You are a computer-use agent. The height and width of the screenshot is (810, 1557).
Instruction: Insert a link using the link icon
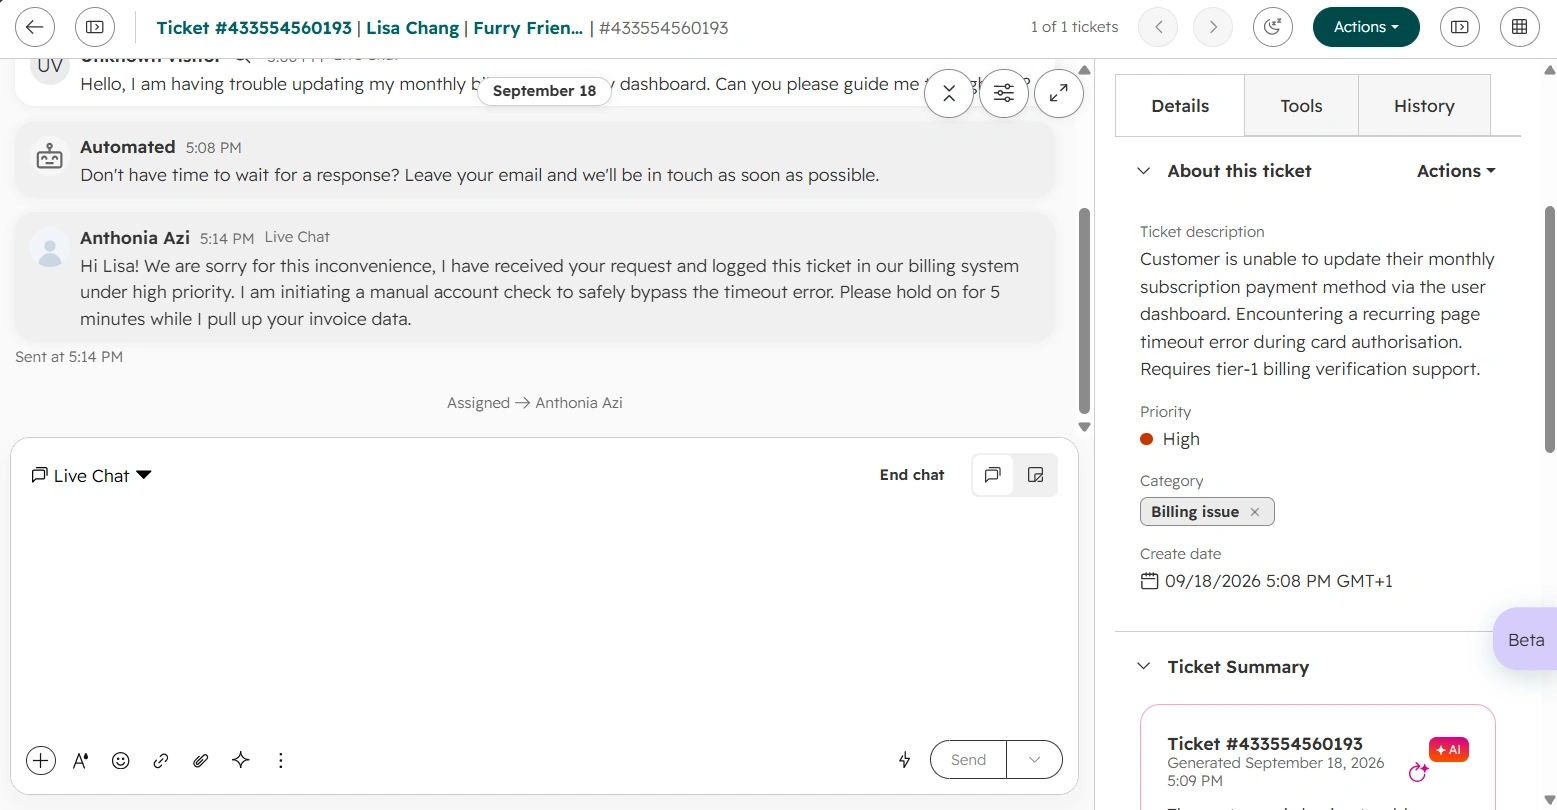point(161,760)
